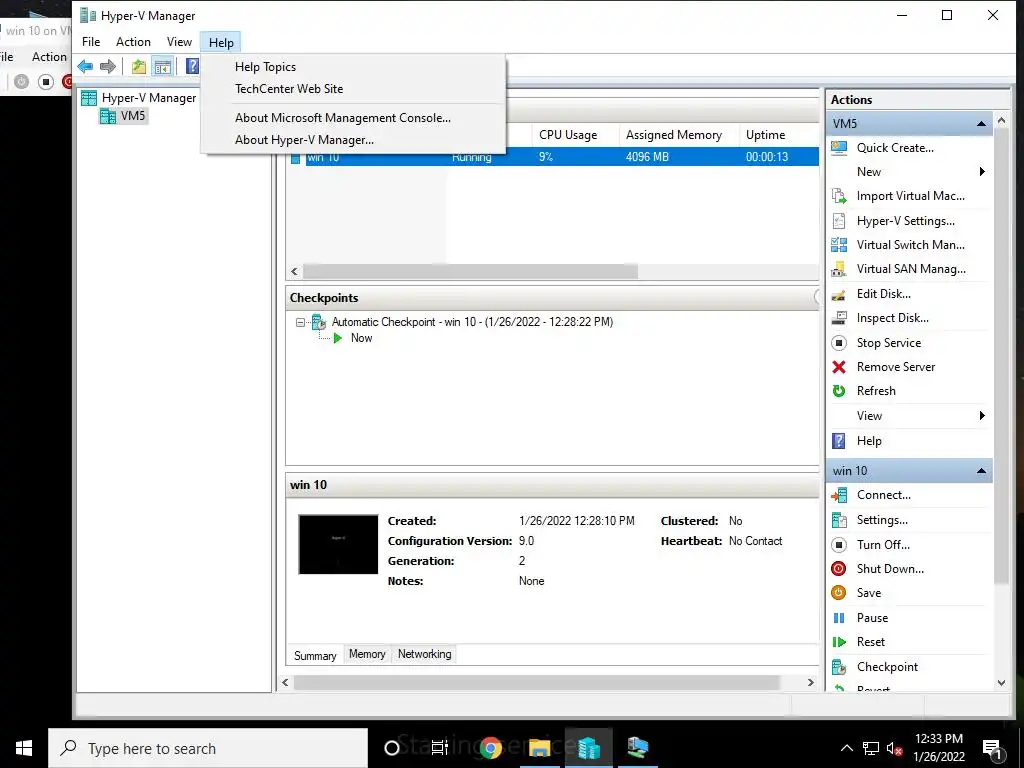Click the Shut Down... action
The height and width of the screenshot is (768, 1024).
(890, 569)
